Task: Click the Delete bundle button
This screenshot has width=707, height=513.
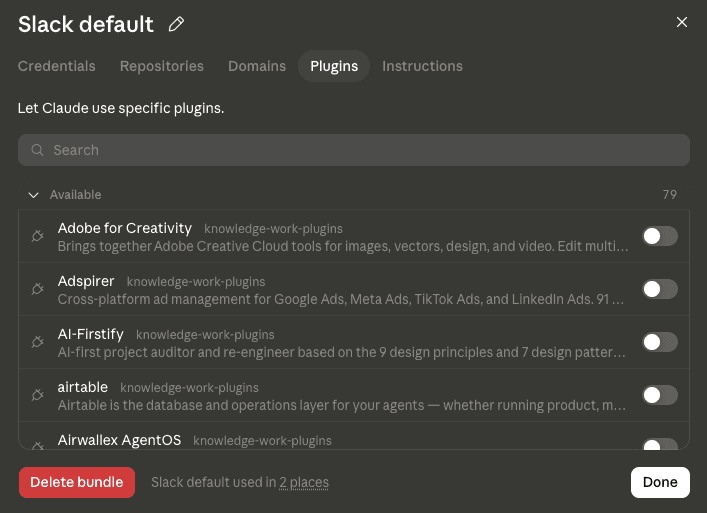Action: click(x=77, y=482)
